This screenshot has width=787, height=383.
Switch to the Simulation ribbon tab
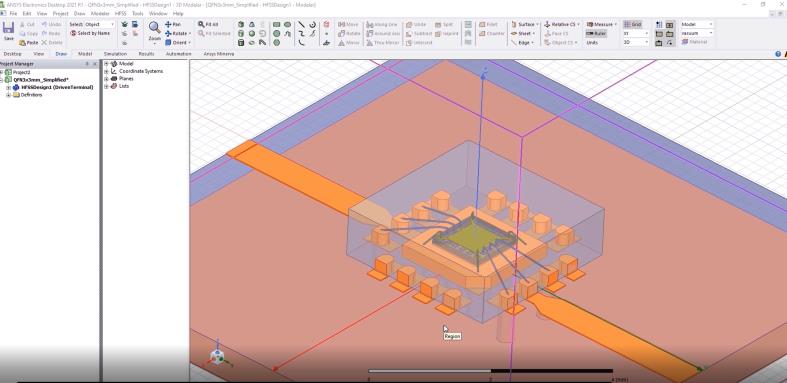pos(115,54)
